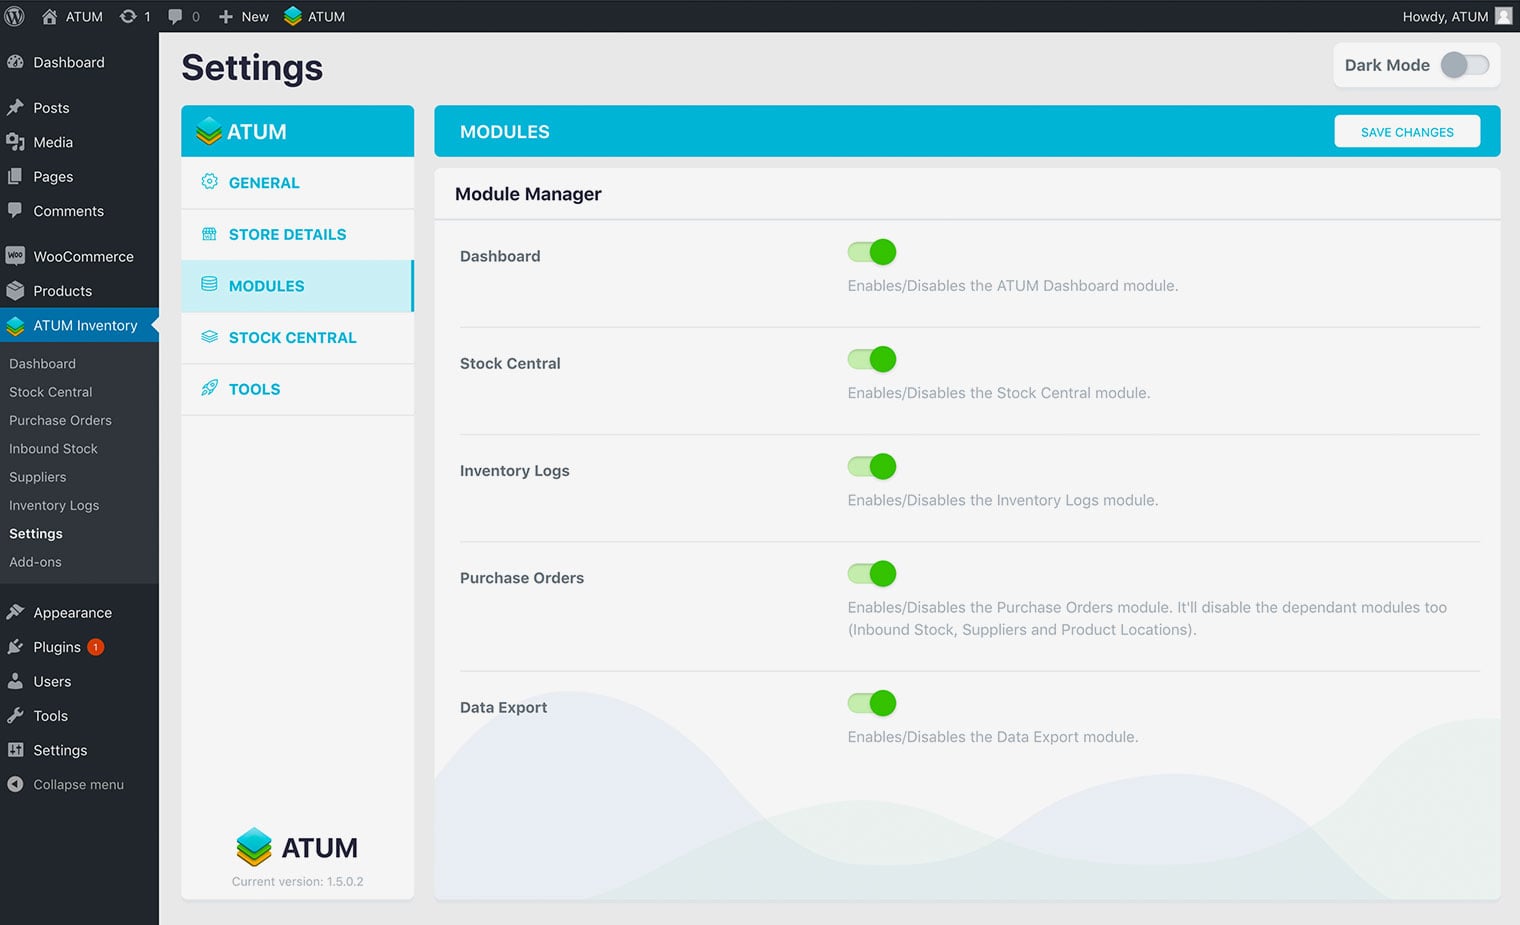
Task: Open Purchase Orders in ATUM Inventory submenu
Action: pyautogui.click(x=60, y=421)
